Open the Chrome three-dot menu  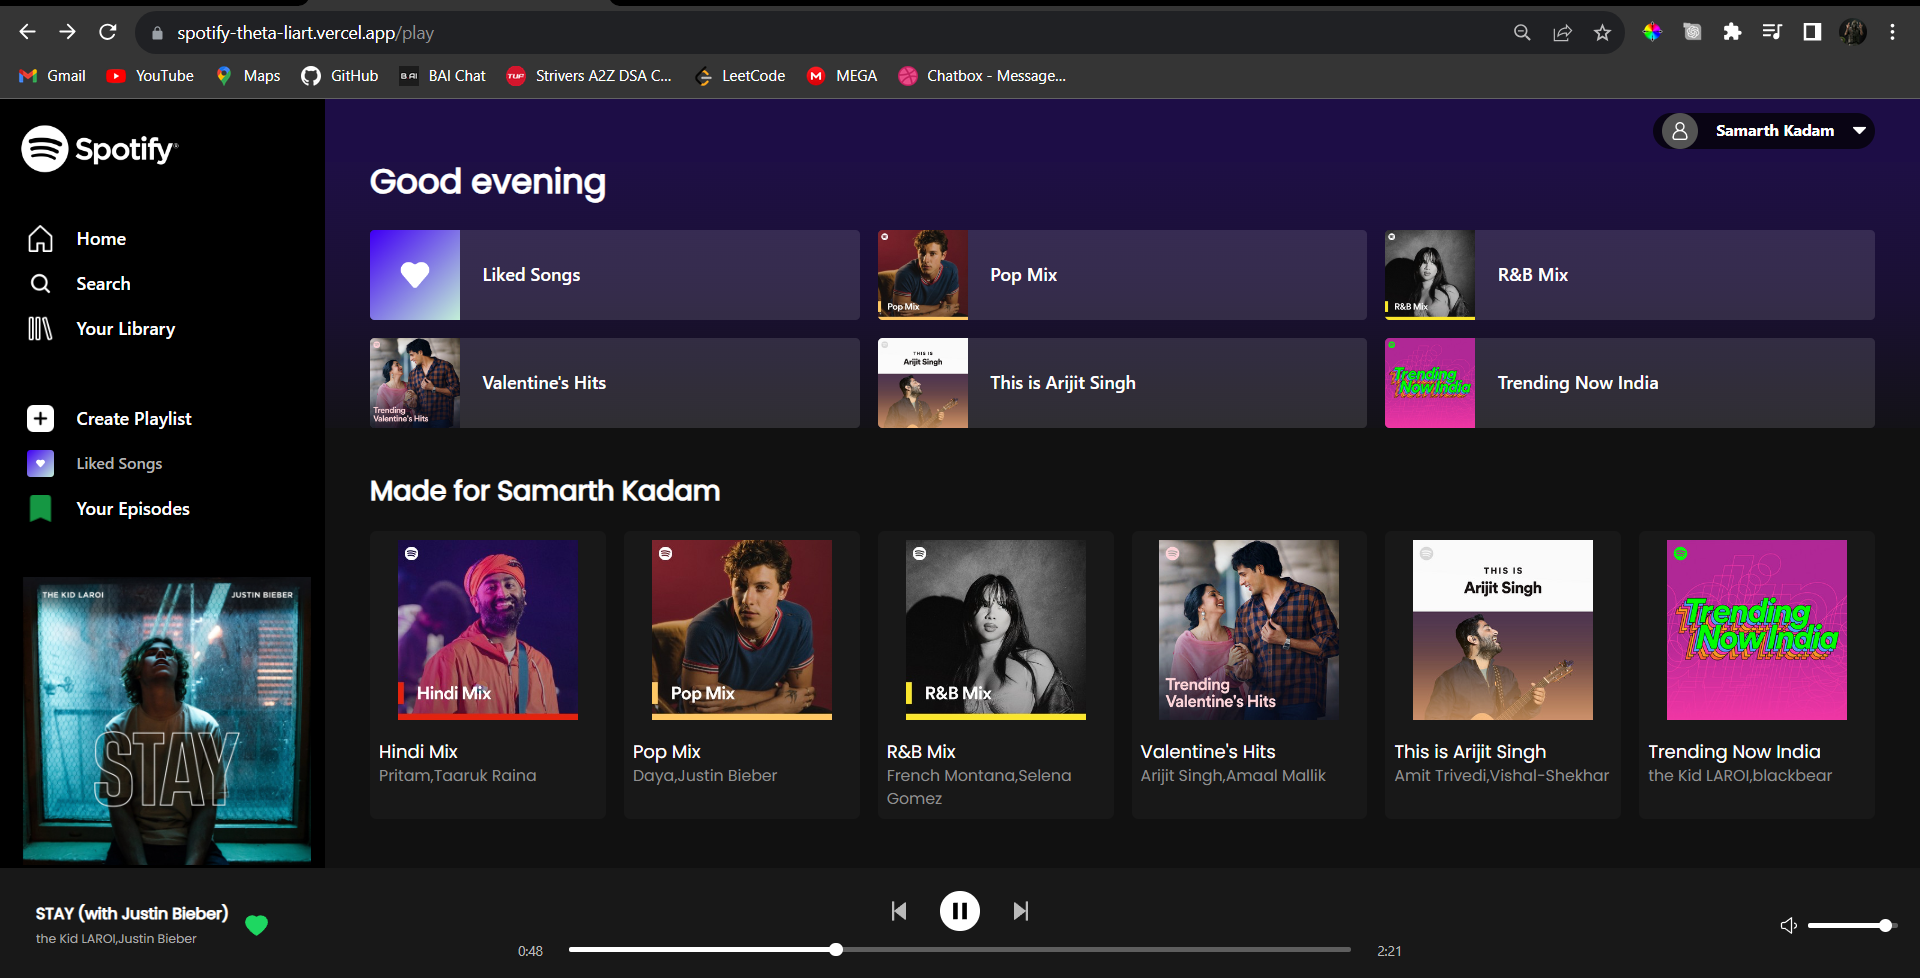coord(1892,32)
